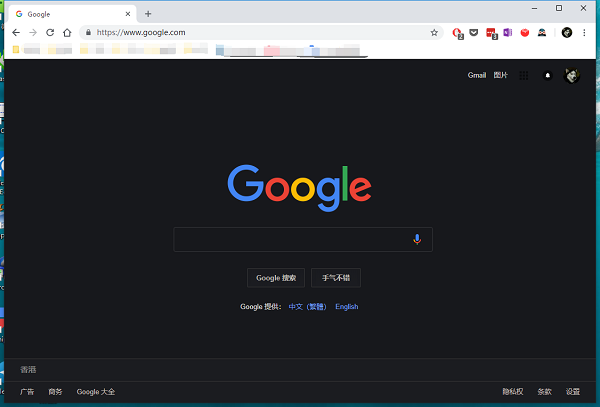Select the Google browser tab
This screenshot has height=407, width=600.
(x=73, y=14)
